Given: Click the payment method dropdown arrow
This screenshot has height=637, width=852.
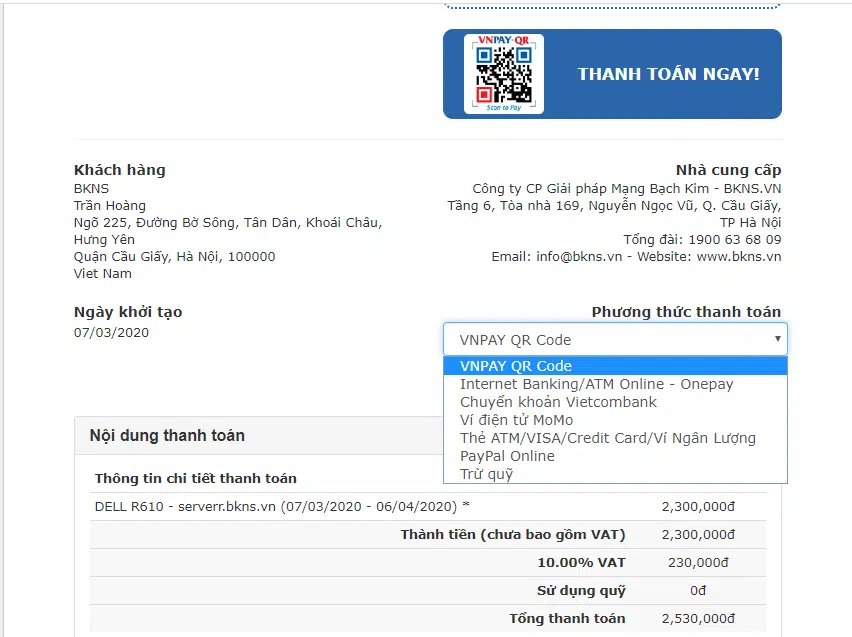Looking at the screenshot, I should point(778,339).
